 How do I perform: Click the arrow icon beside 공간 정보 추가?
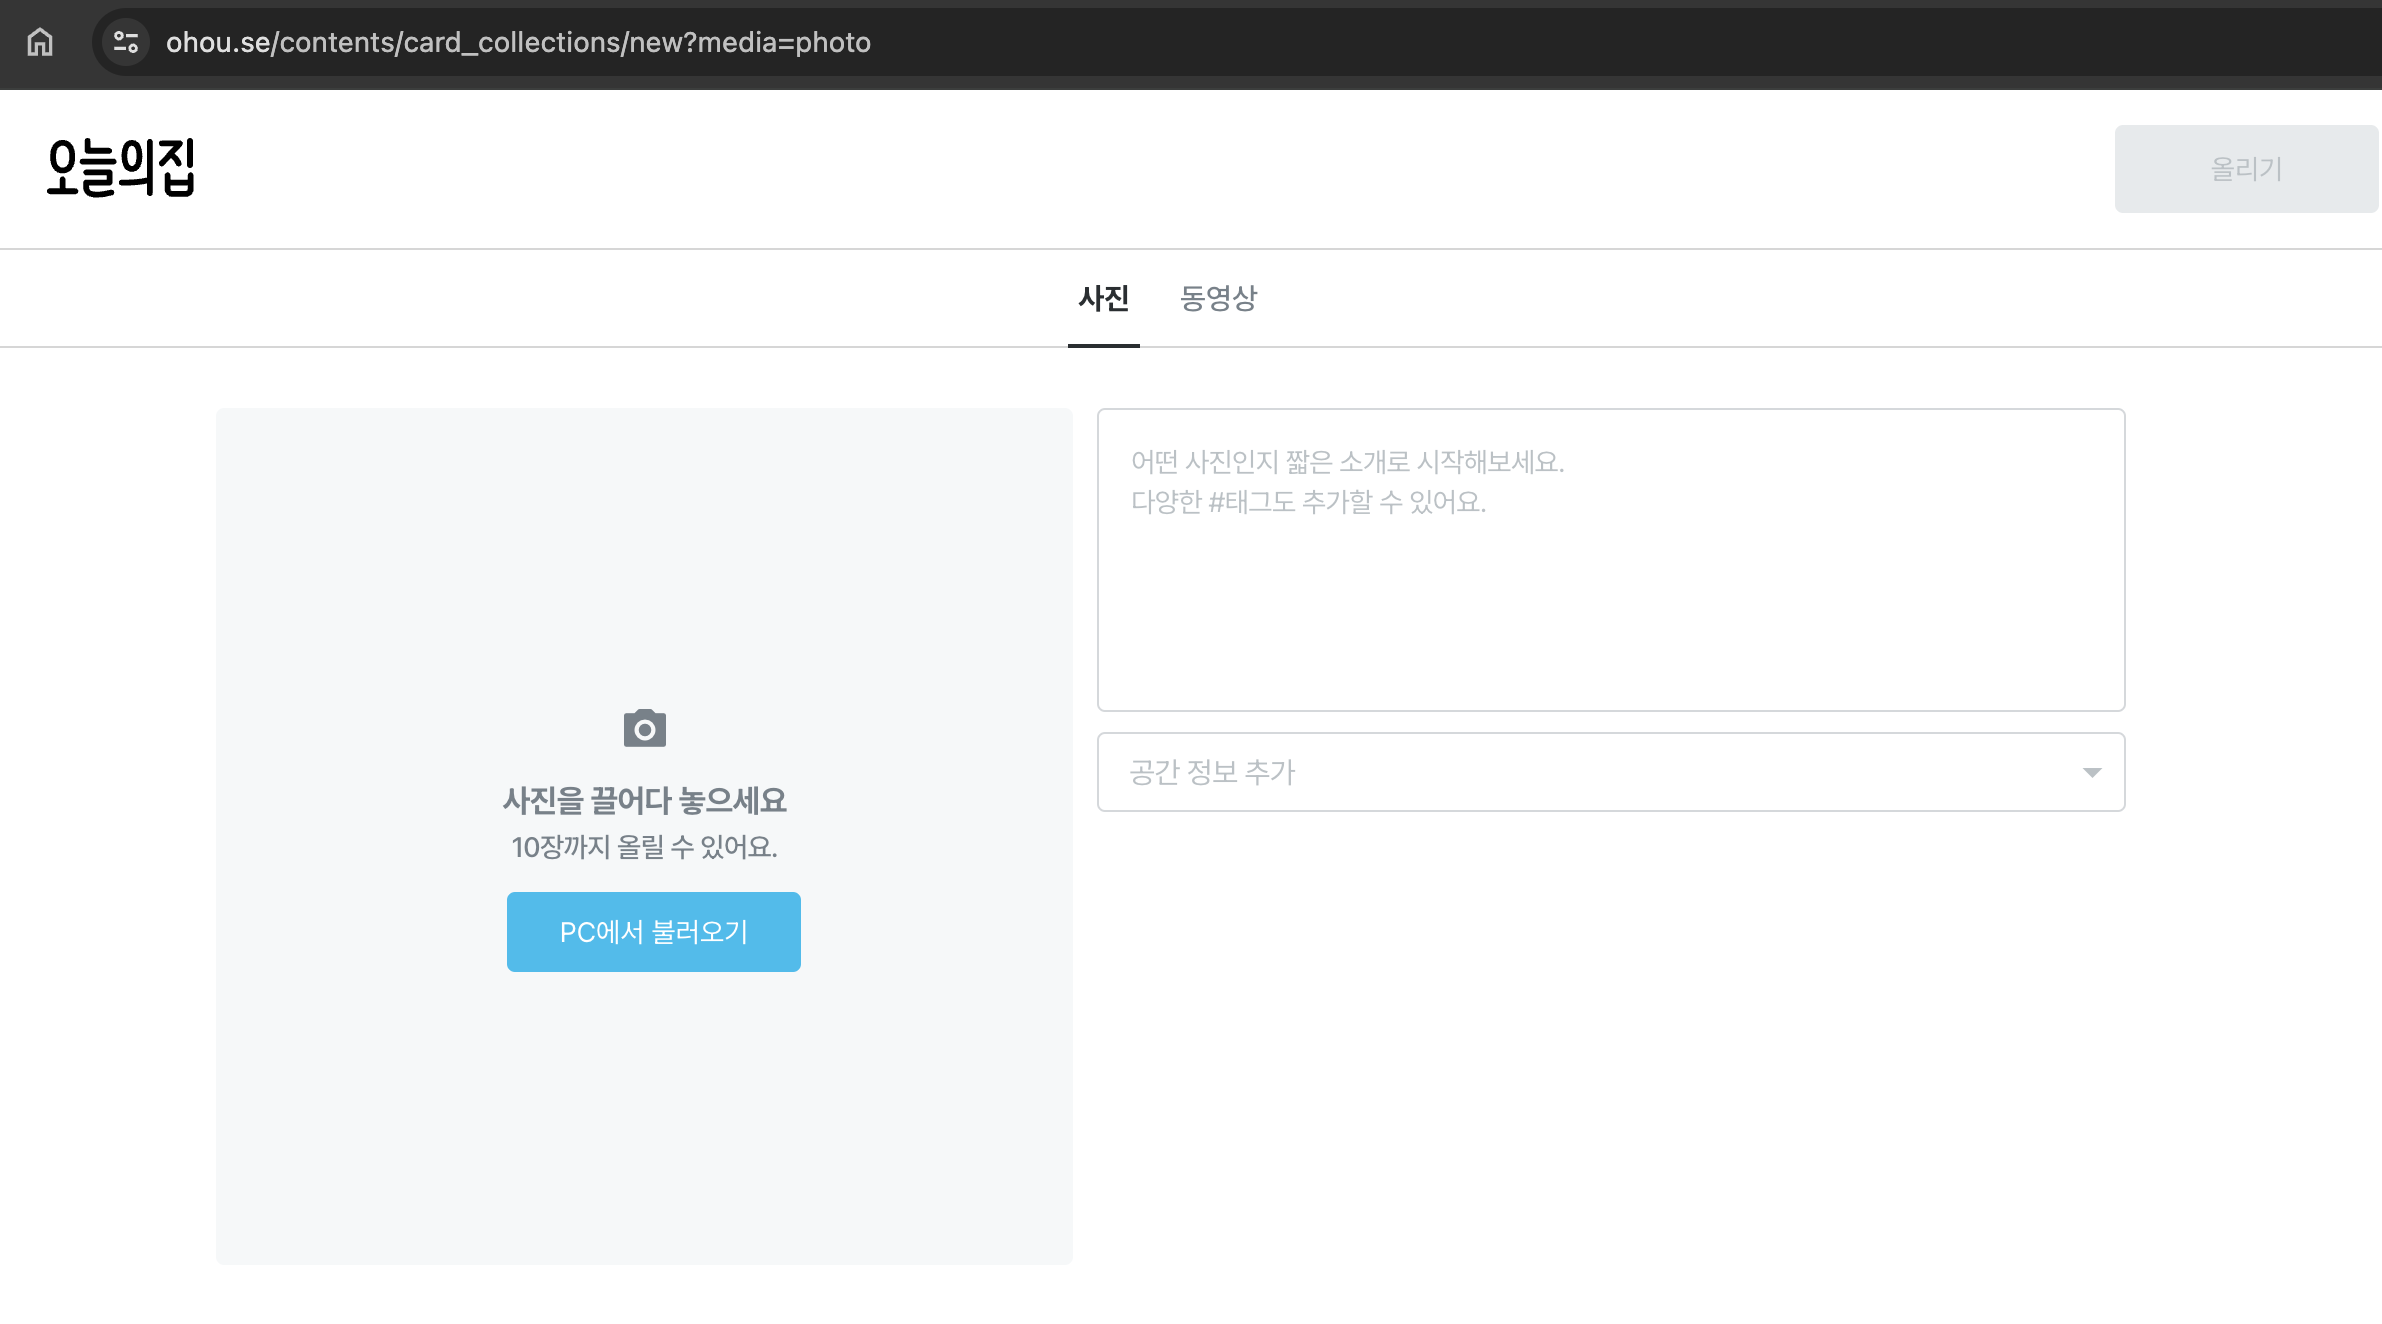point(2091,772)
